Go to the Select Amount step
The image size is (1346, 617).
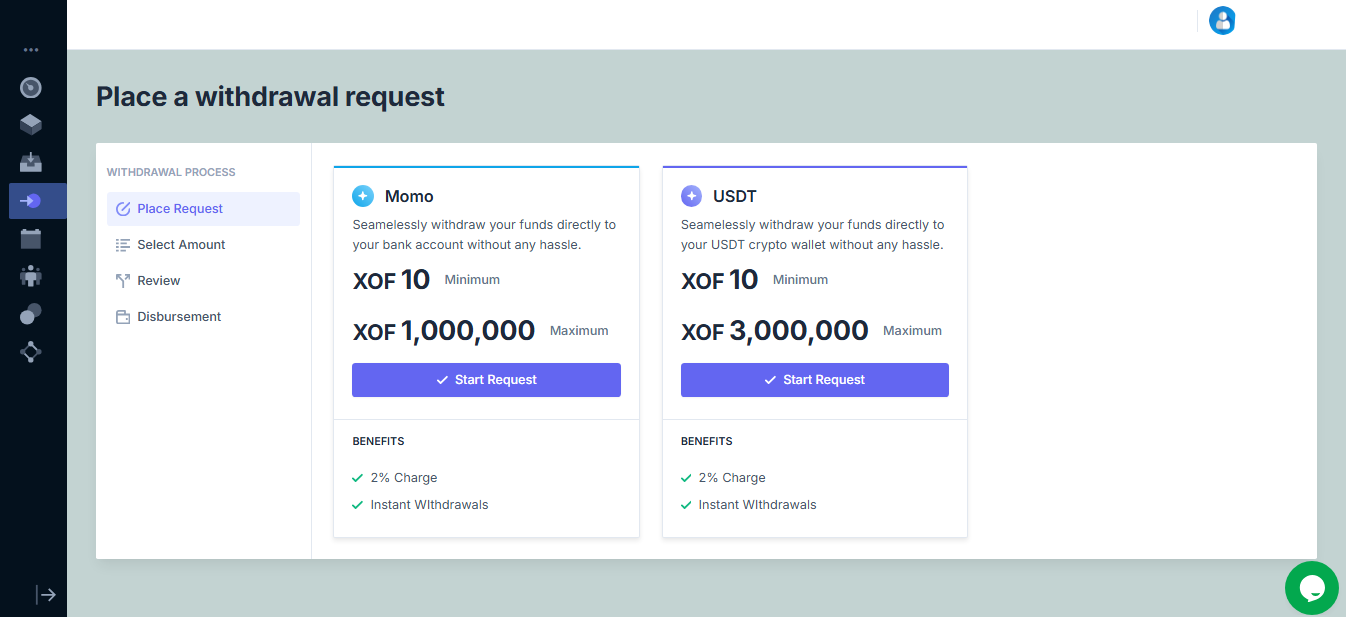(x=181, y=245)
